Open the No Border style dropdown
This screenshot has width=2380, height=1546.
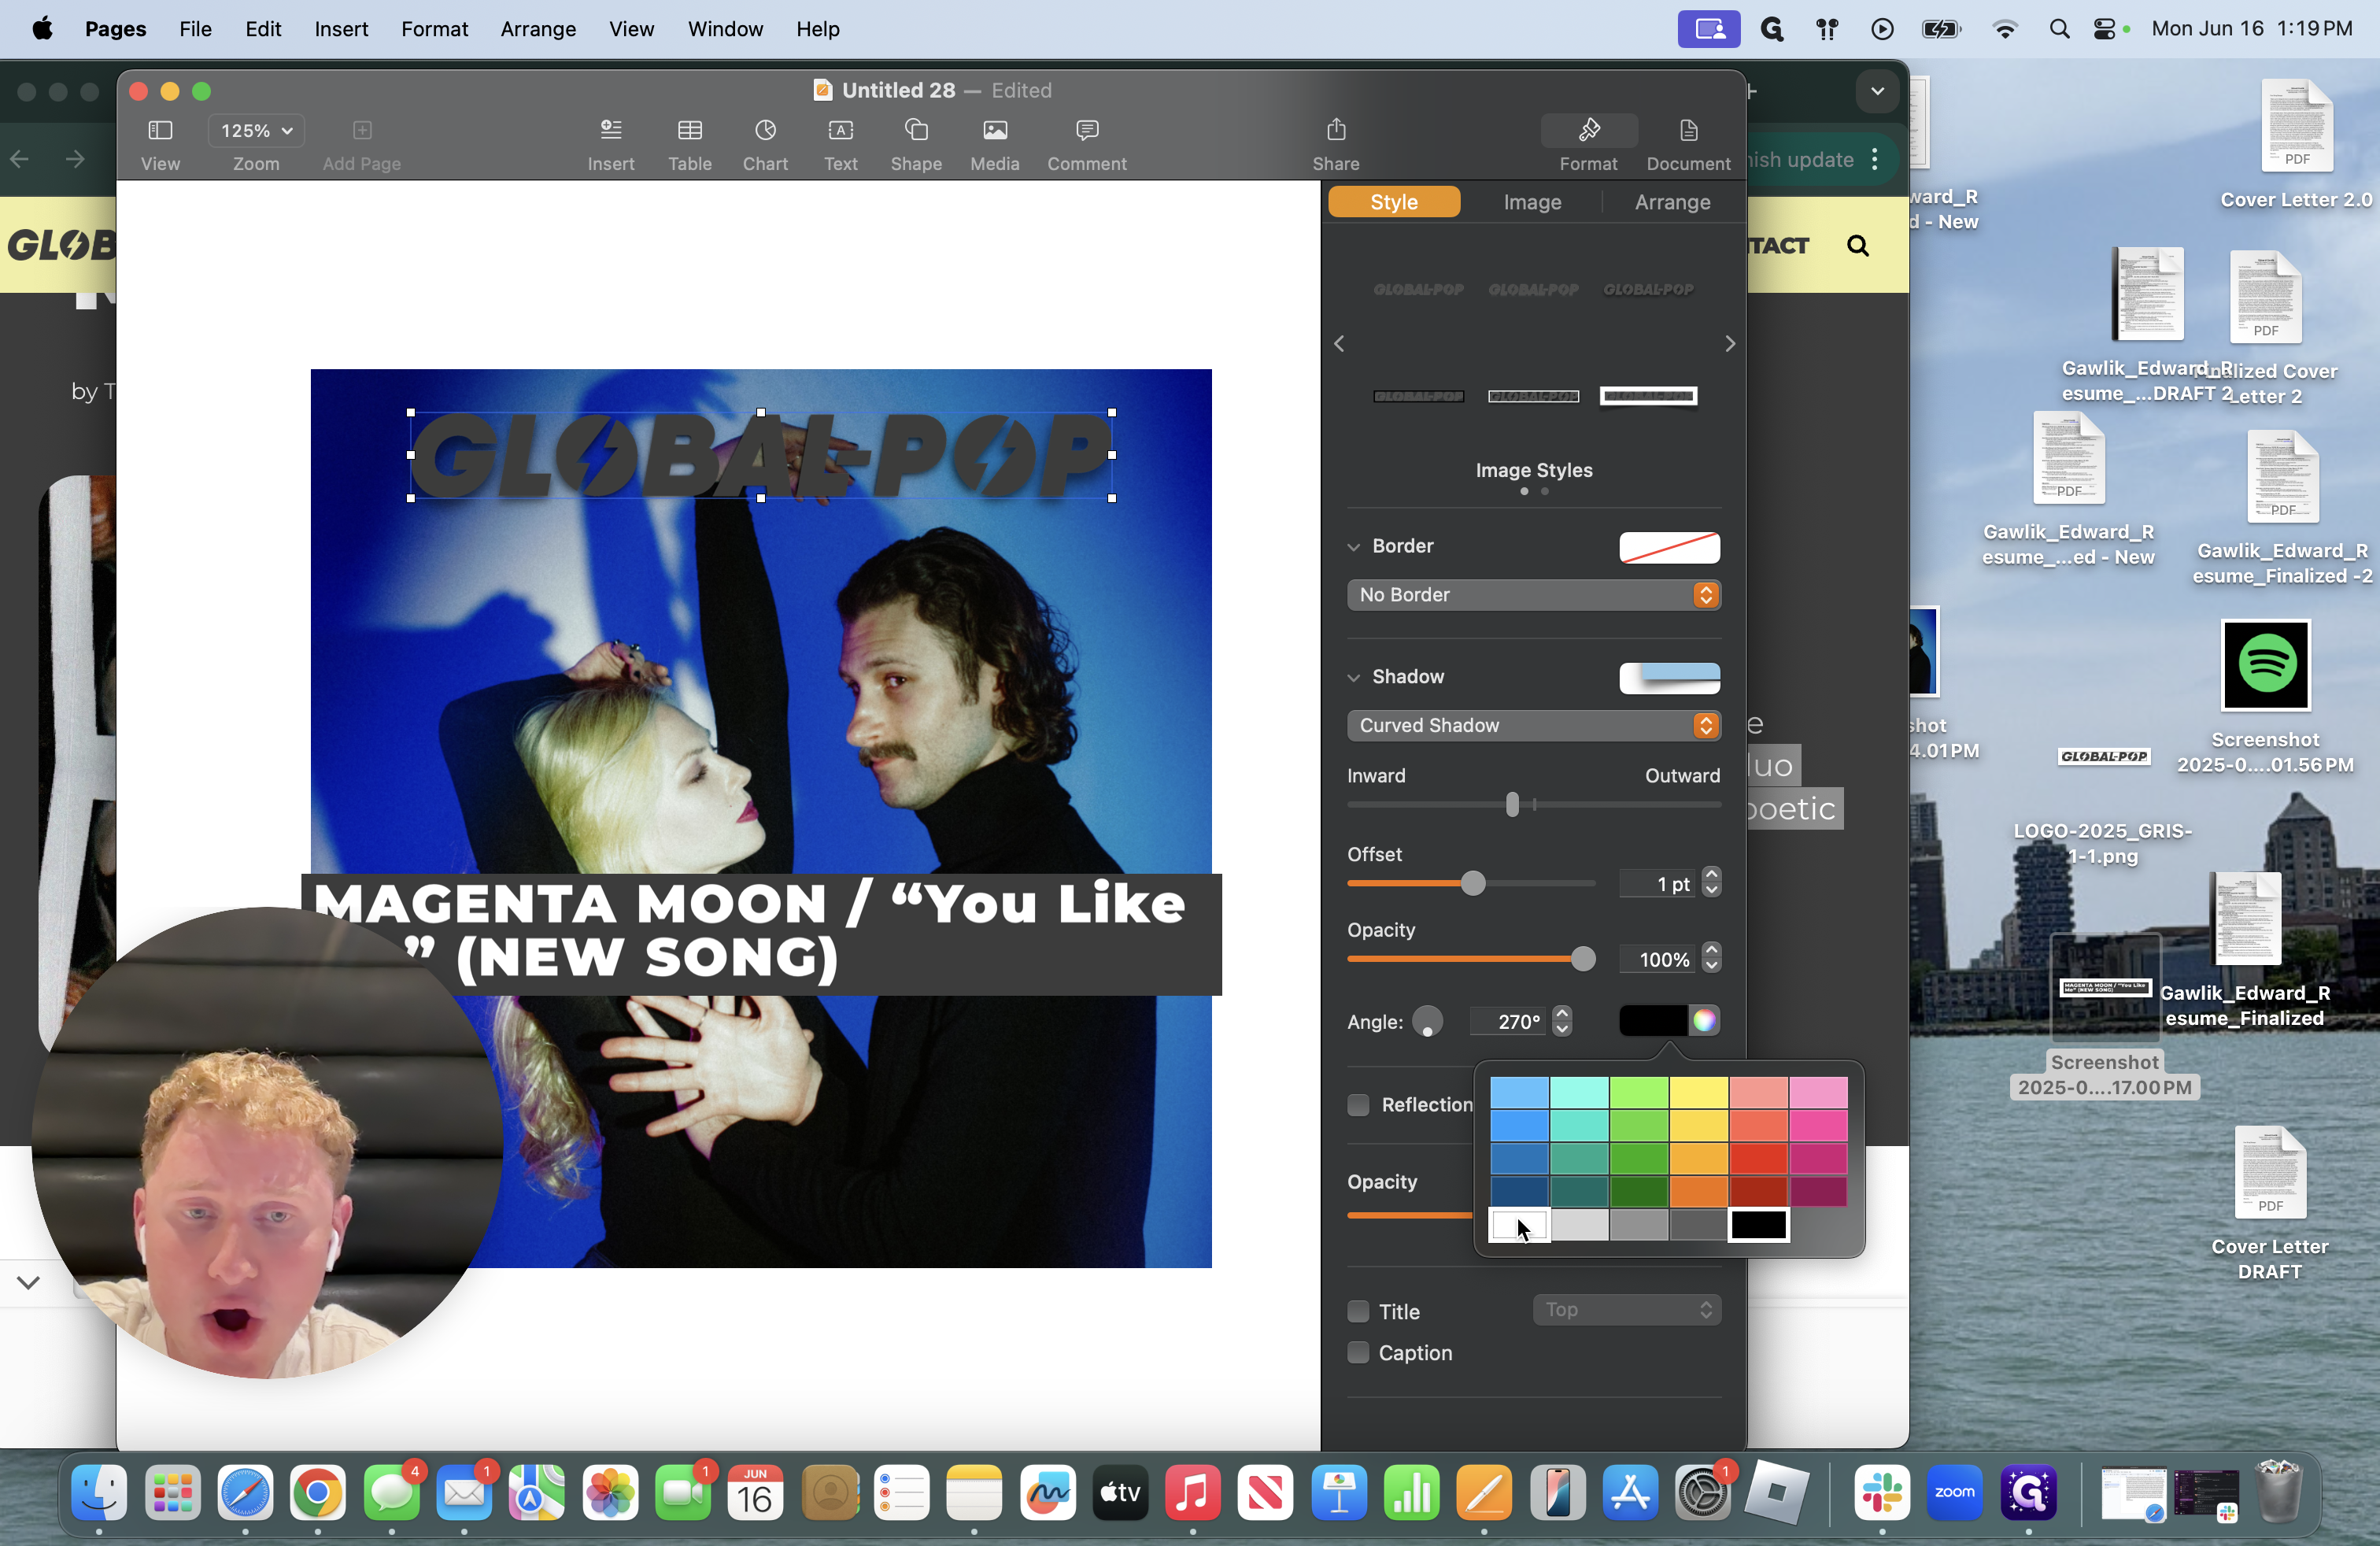click(1533, 595)
